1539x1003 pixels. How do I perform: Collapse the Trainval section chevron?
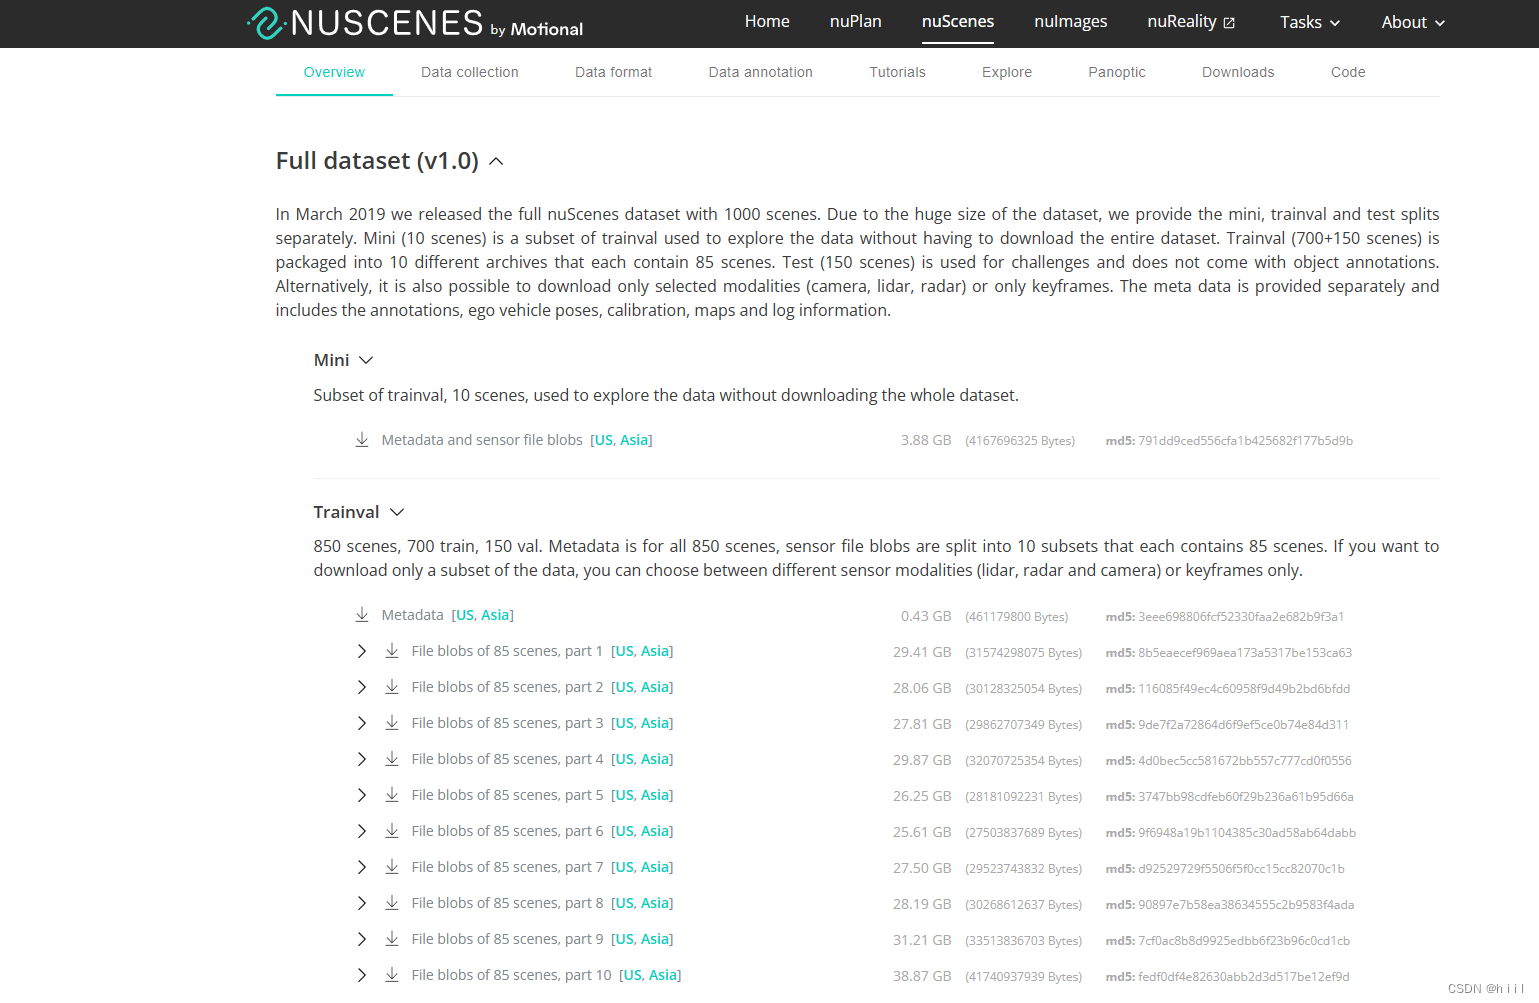click(x=397, y=512)
